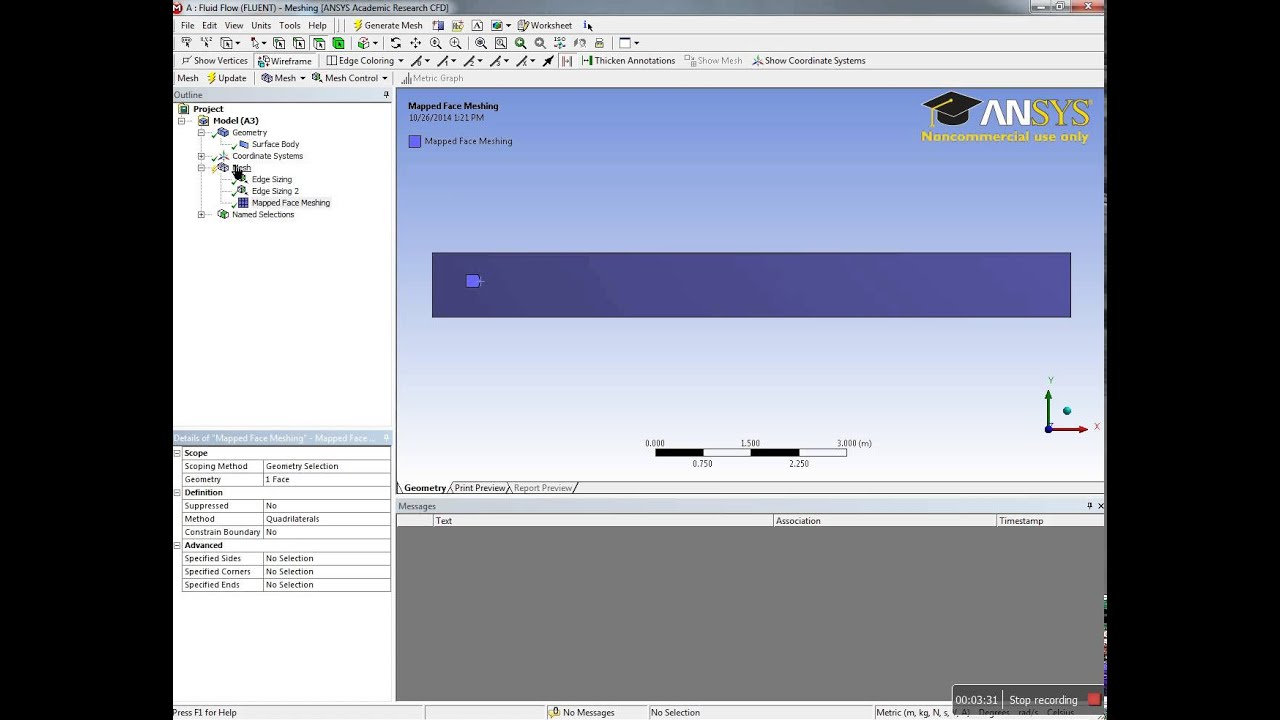Image resolution: width=1280 pixels, height=720 pixels.
Task: Select the green body selection filter
Action: point(339,43)
